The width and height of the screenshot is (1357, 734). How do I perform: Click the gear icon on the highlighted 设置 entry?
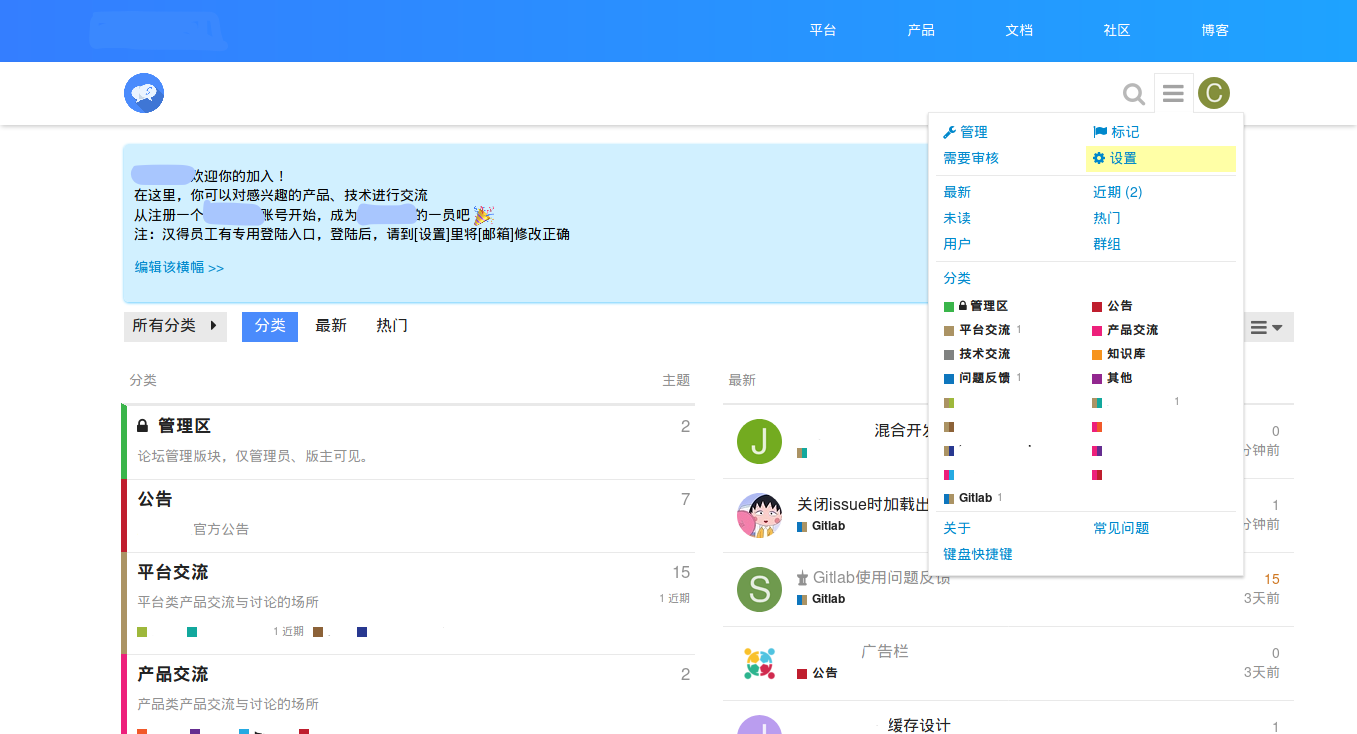1096,158
